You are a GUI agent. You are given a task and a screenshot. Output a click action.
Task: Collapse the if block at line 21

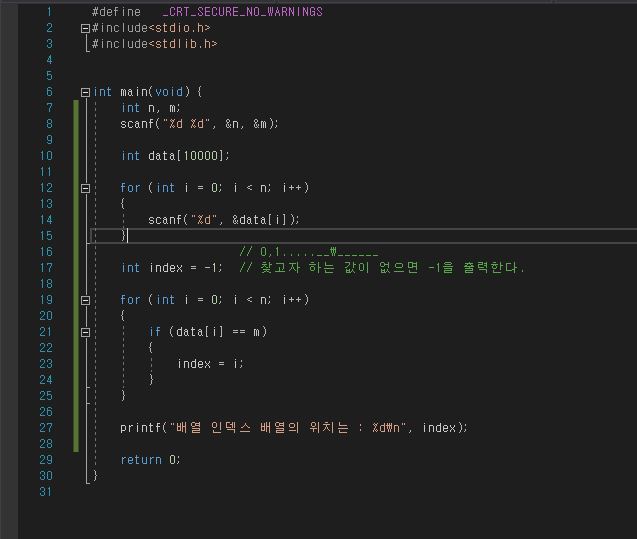coord(85,333)
